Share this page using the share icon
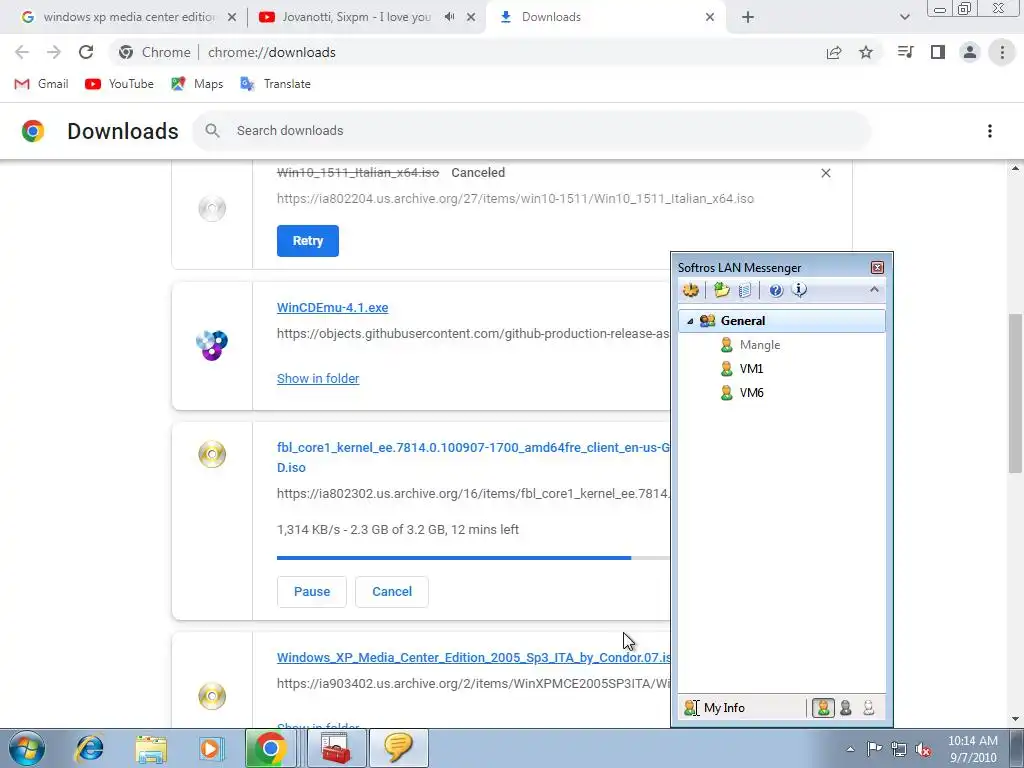 click(x=834, y=52)
